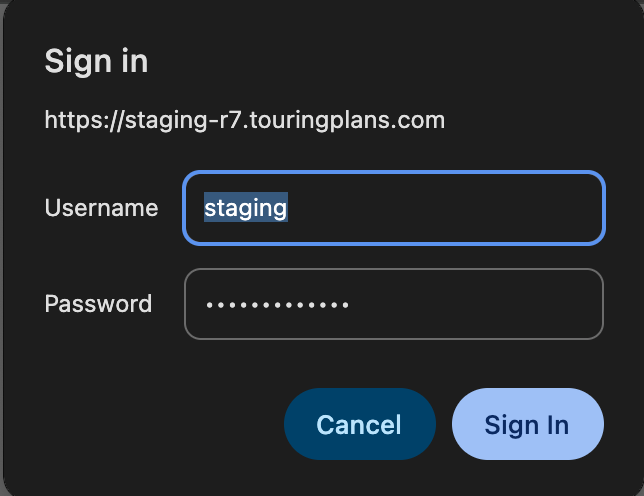Click the blue focus border of Username

point(394,174)
